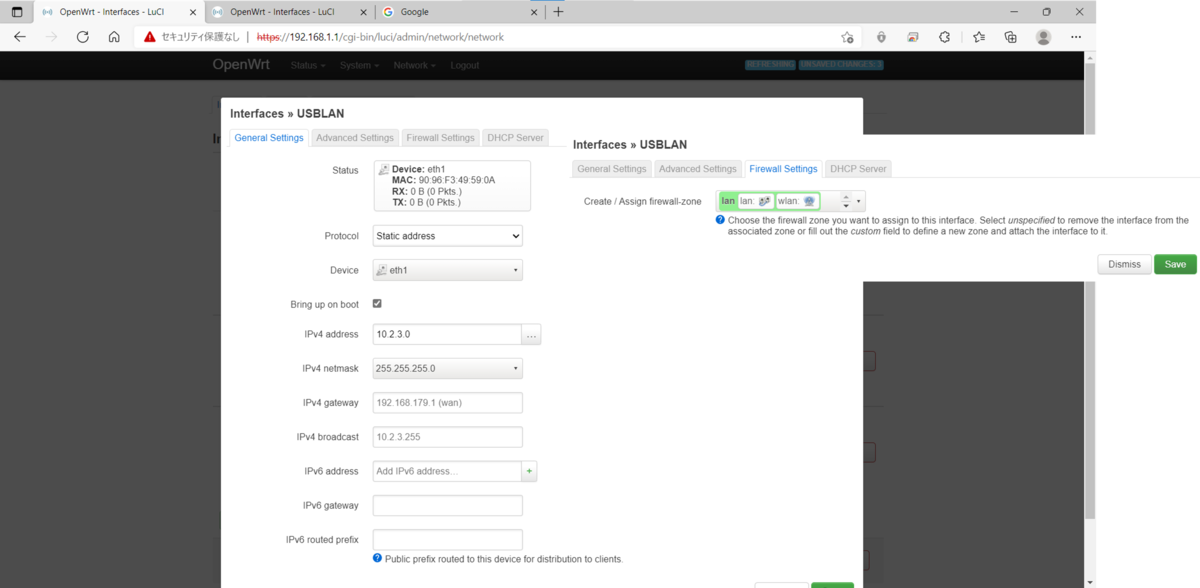Click the IPv6 gateway input field
The height and width of the screenshot is (588, 1200).
[447, 505]
